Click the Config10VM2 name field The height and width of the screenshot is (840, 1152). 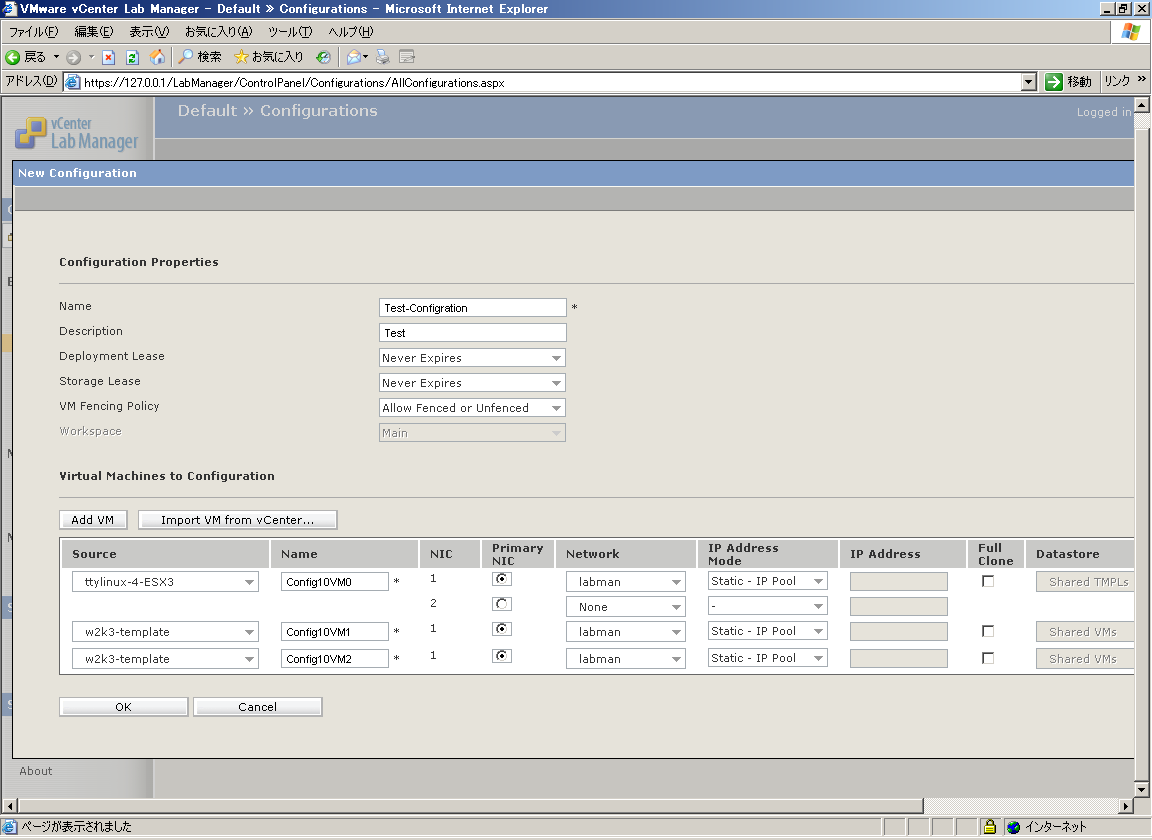334,659
